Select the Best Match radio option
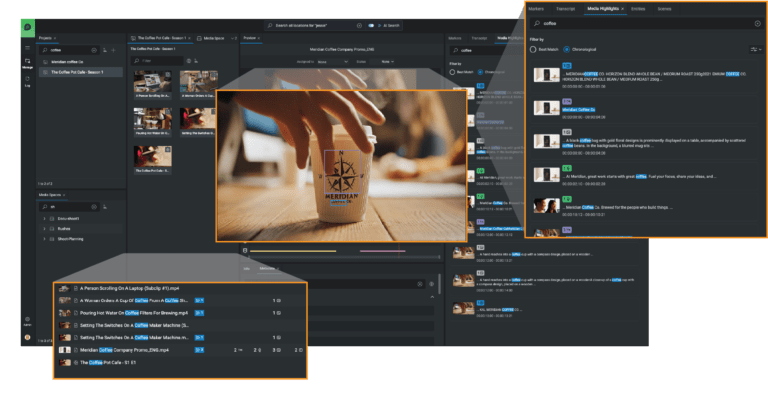 pyautogui.click(x=533, y=49)
